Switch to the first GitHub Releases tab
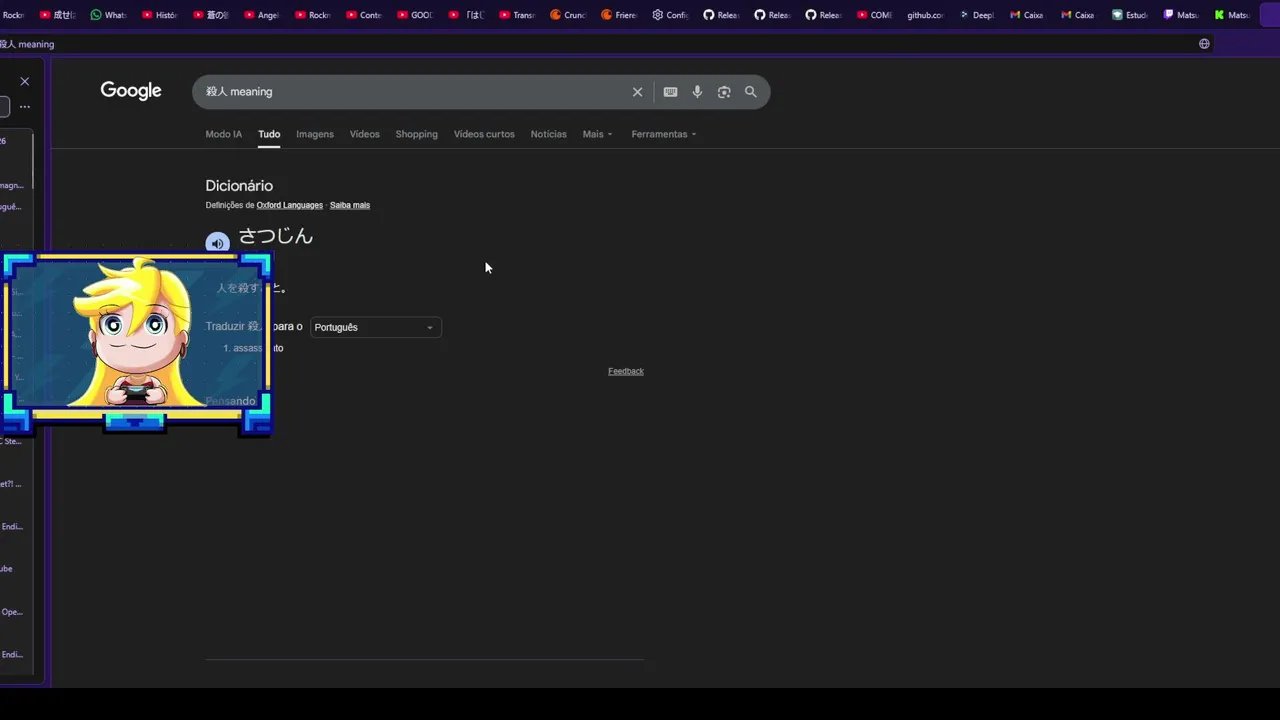This screenshot has height=720, width=1280. click(721, 15)
